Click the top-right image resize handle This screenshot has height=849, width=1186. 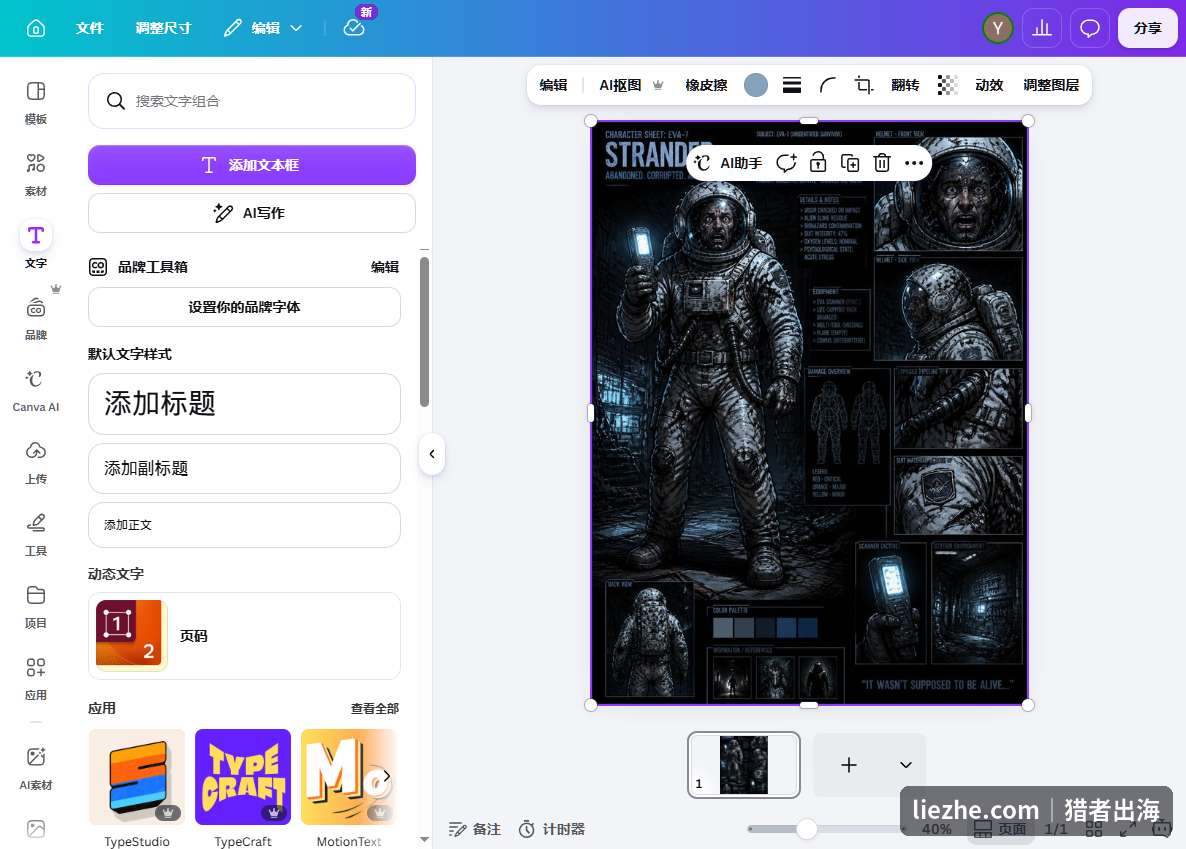tap(1028, 121)
